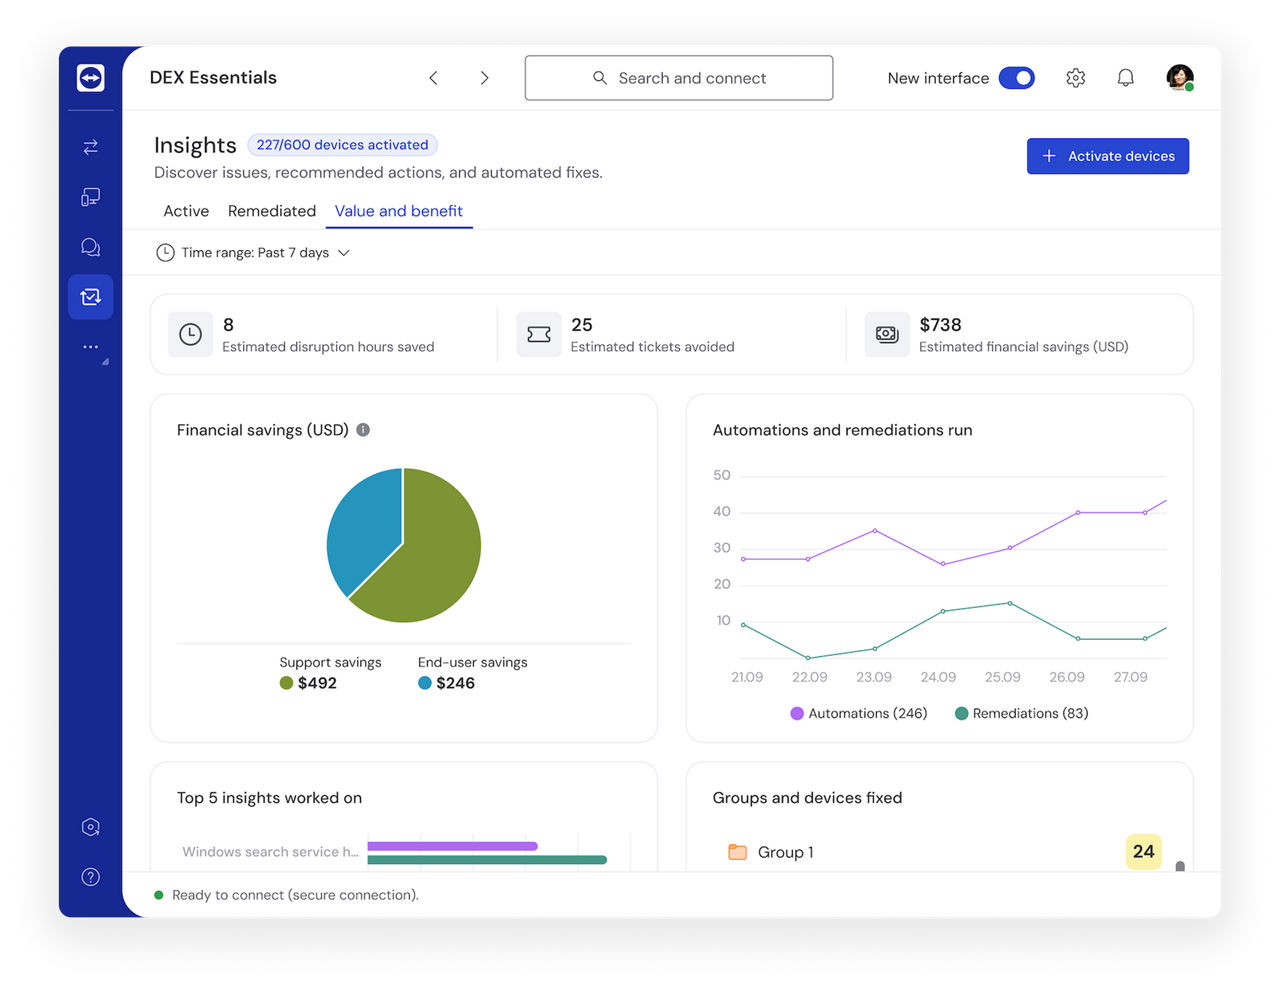
Task: Select the devices management sidebar icon
Action: (89, 196)
